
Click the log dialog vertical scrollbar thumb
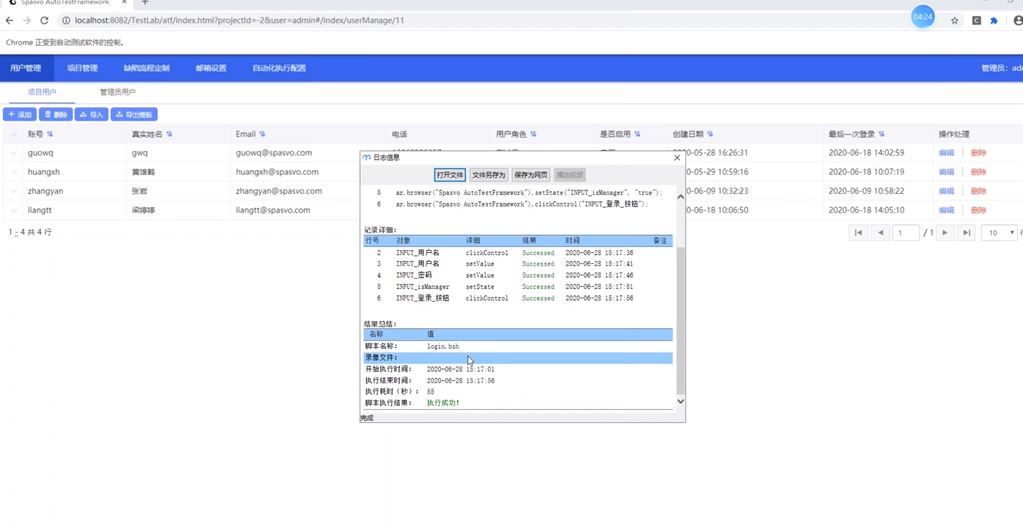[x=680, y=320]
